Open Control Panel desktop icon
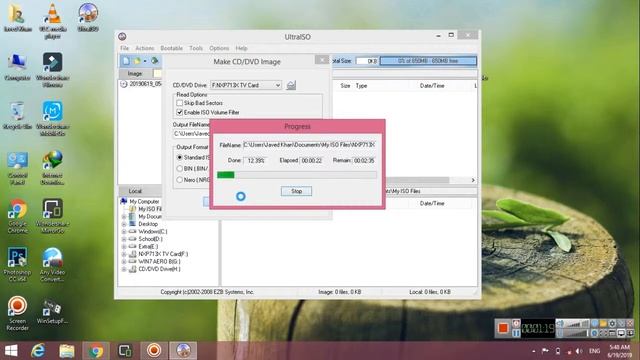640x360 pixels. 18,168
